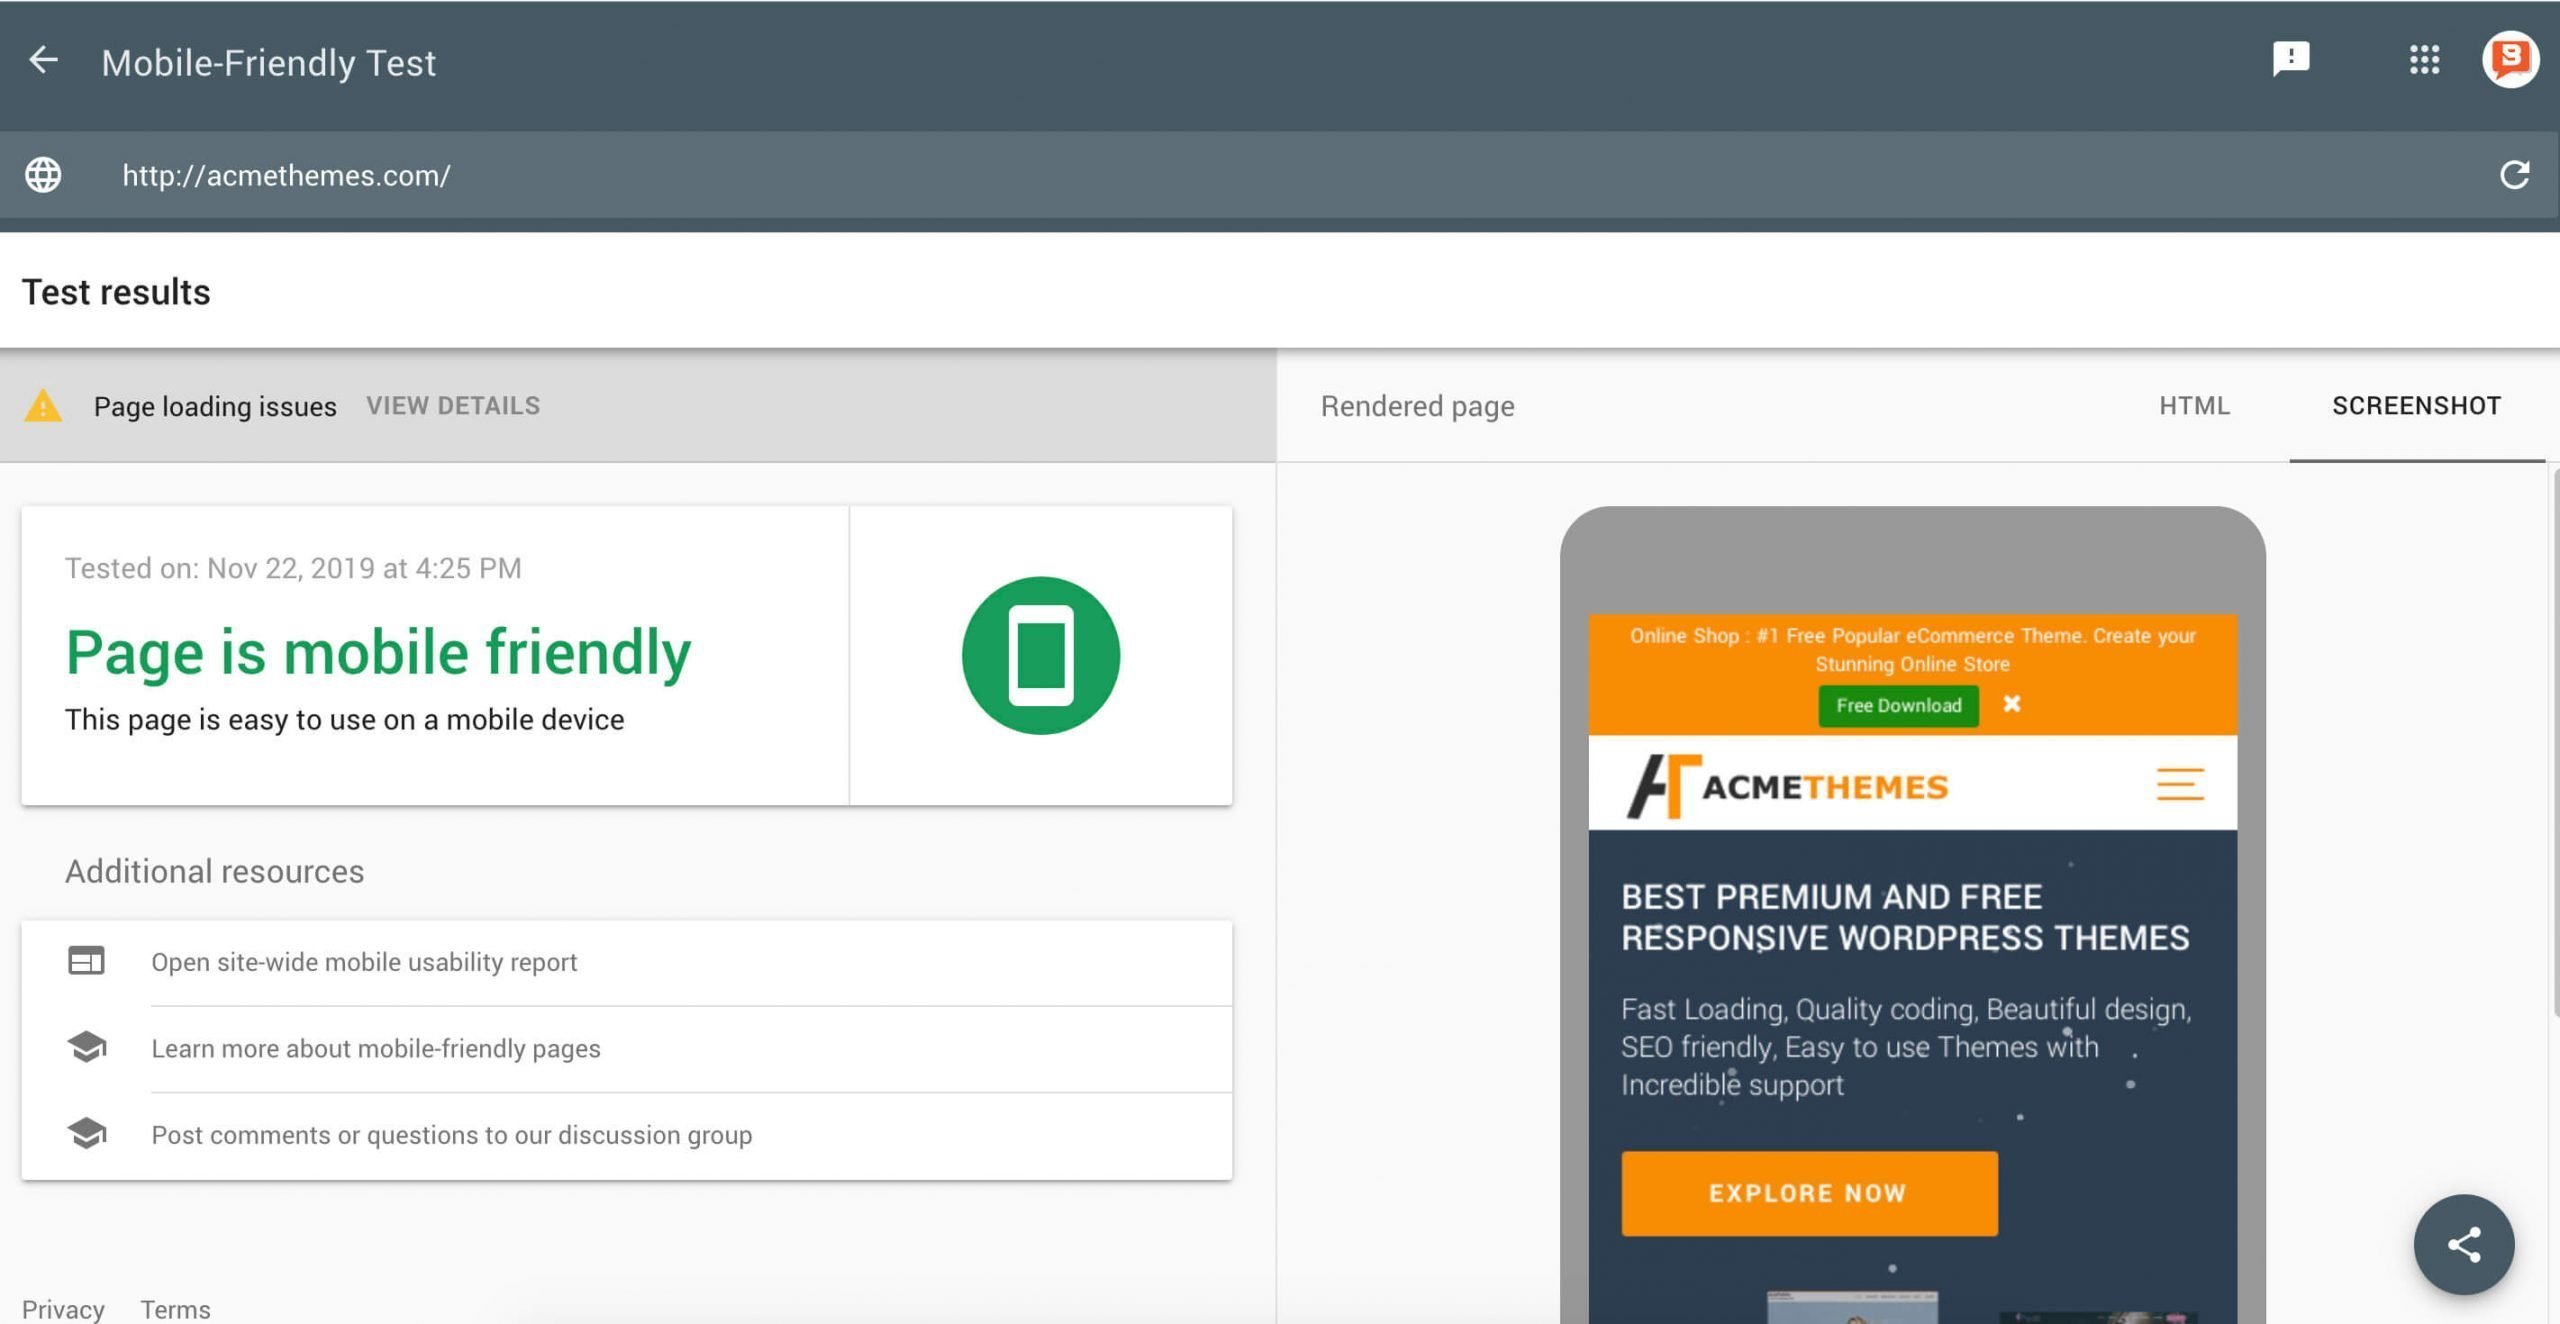Click the Page is mobile friendly heading
This screenshot has height=1324, width=2560.
tap(378, 652)
